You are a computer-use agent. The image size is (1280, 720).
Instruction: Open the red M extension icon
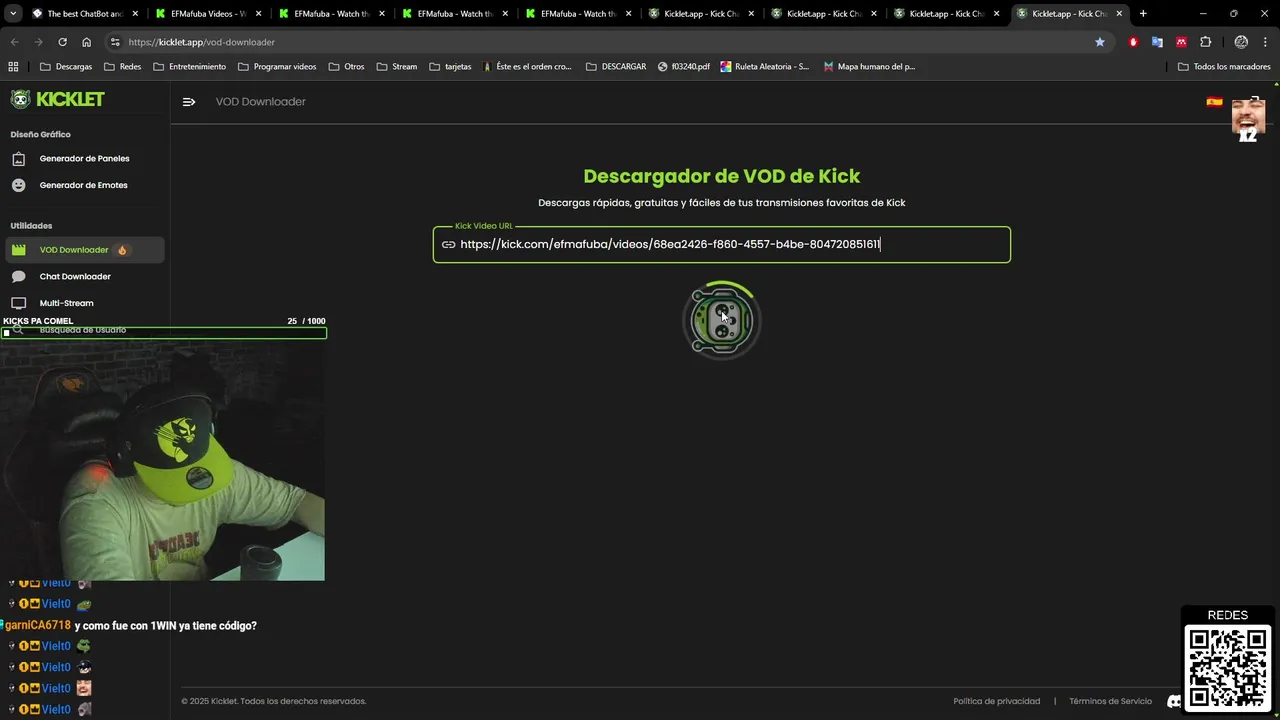[1181, 42]
